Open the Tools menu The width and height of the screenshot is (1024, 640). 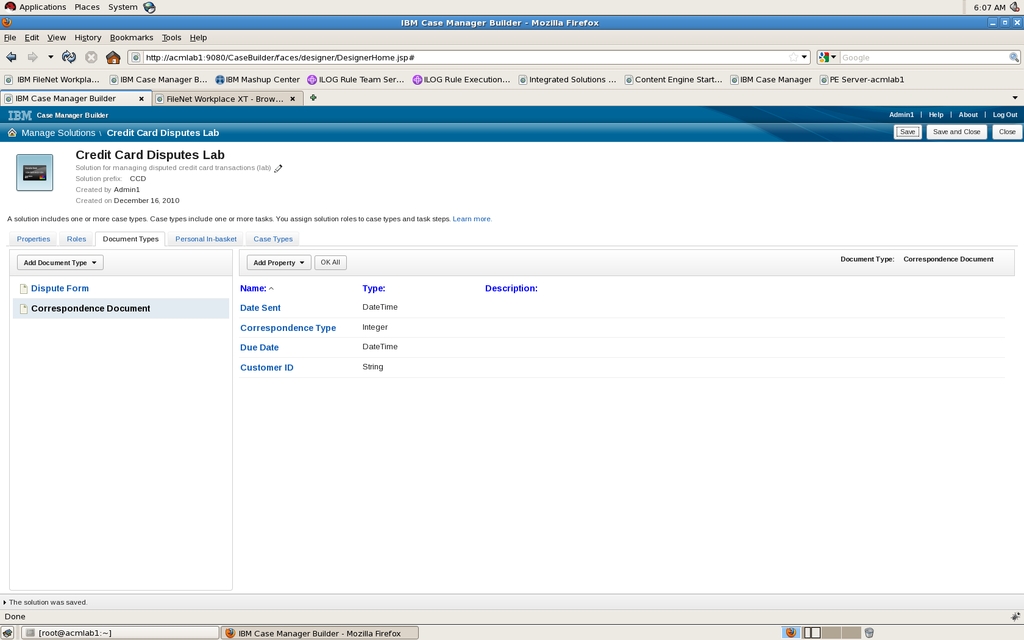click(x=171, y=38)
